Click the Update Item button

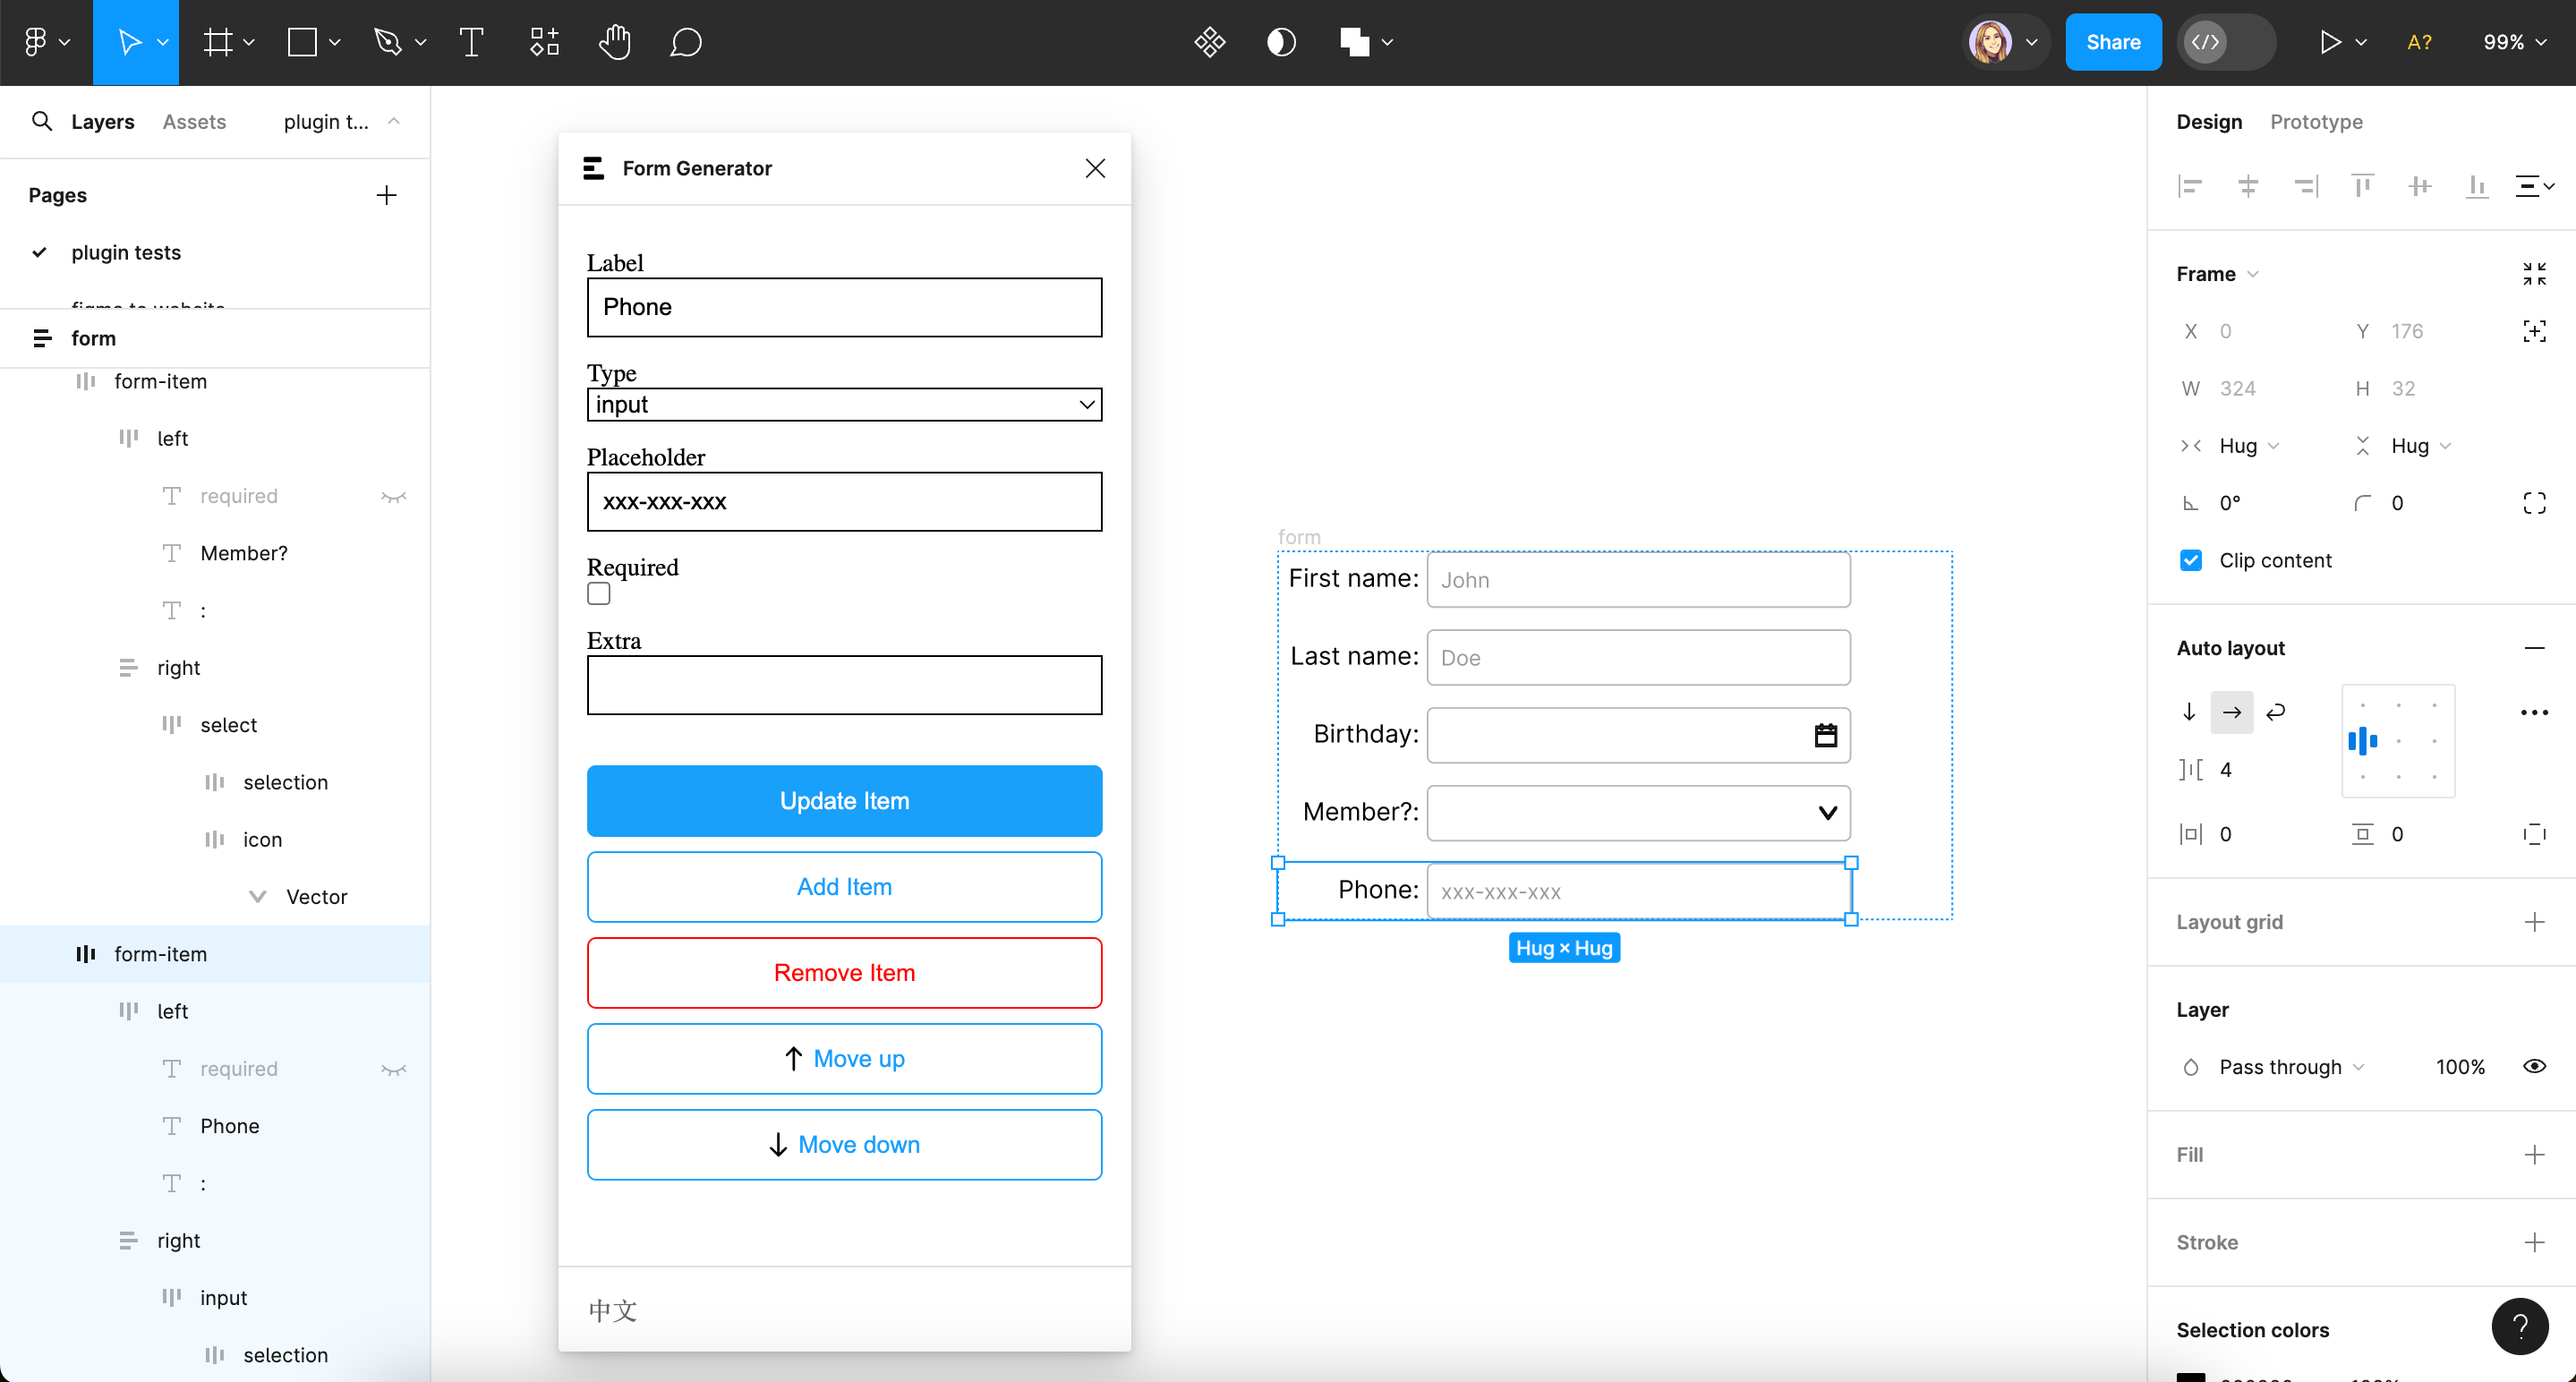844,800
